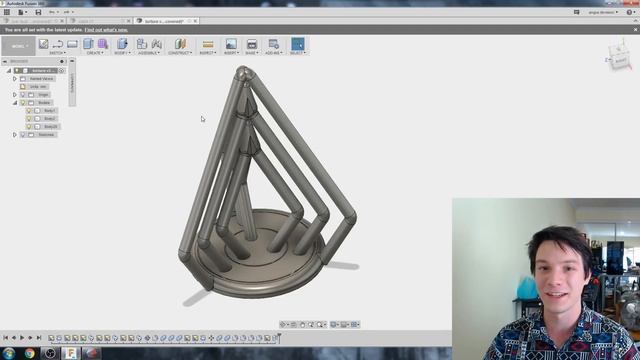Click the New Component assemble icon

pyautogui.click(x=142, y=44)
